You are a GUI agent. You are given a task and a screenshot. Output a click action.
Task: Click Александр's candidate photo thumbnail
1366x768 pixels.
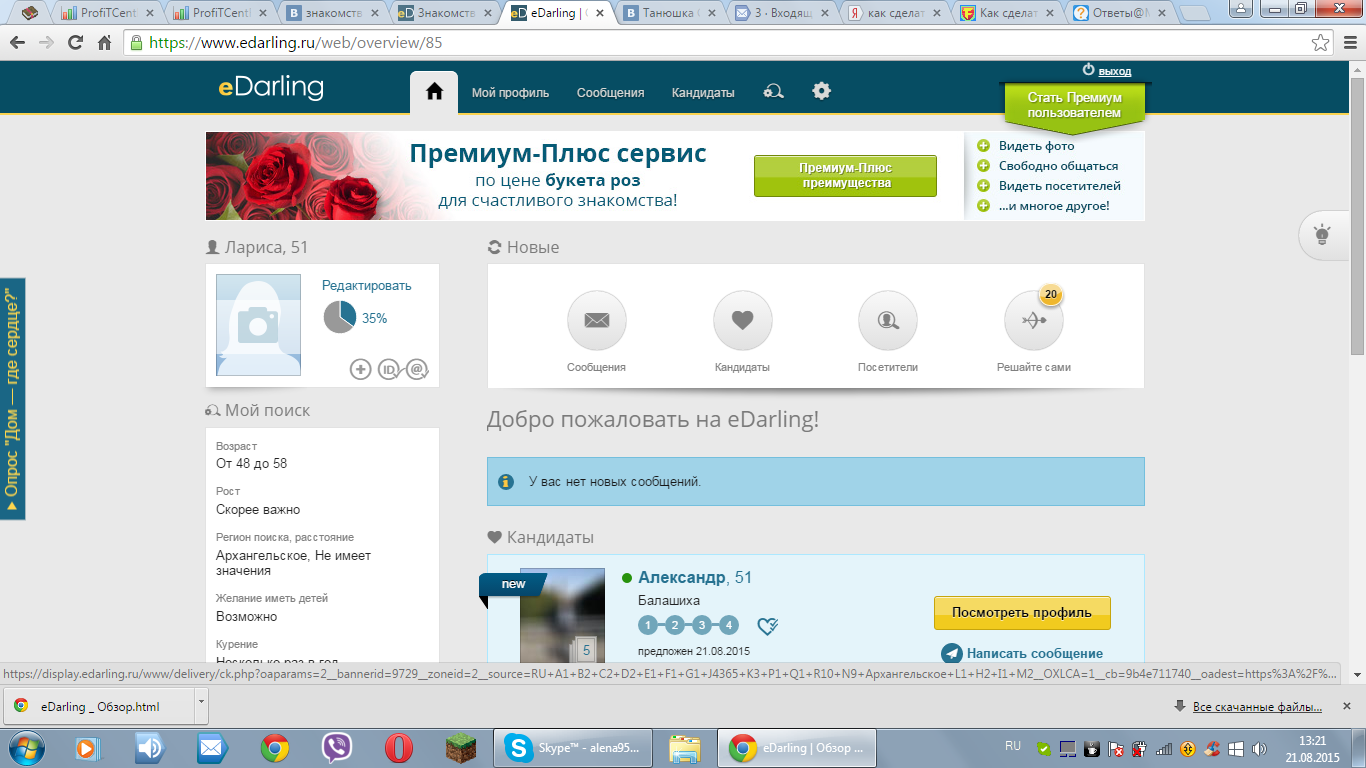(562, 615)
